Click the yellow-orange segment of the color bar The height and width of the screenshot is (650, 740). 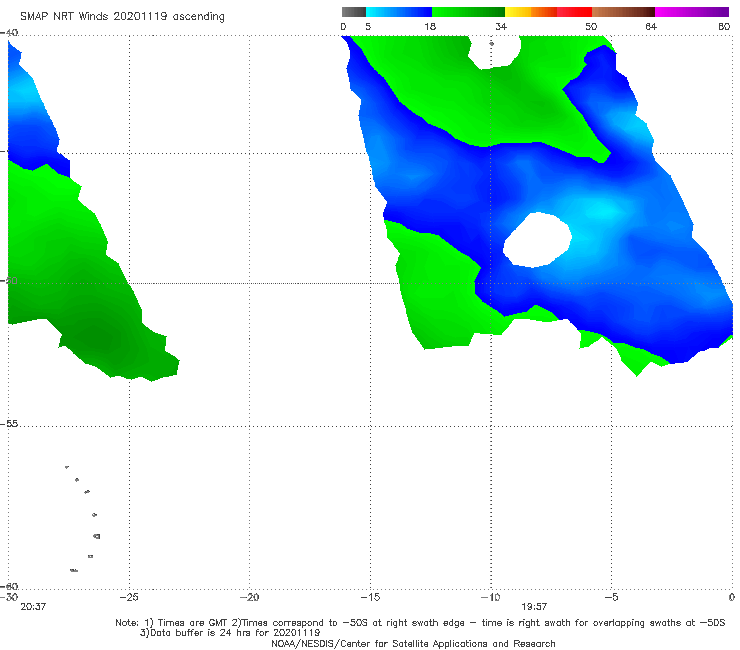click(531, 12)
